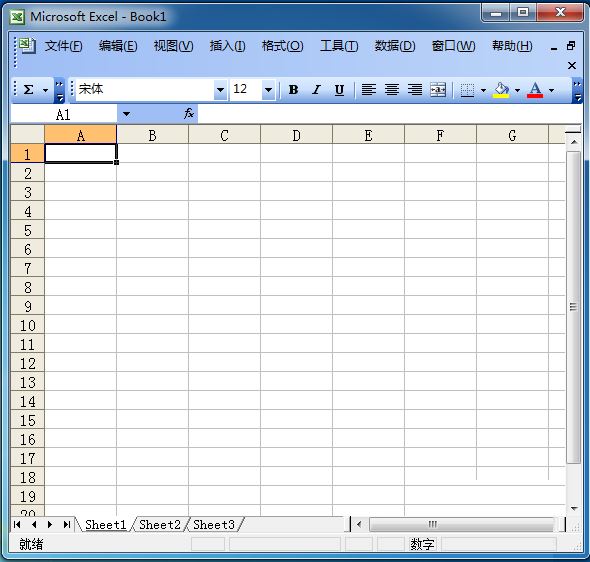Screen dimensions: 590x562
Task: Open the 工具(T) menu
Action: click(x=339, y=46)
